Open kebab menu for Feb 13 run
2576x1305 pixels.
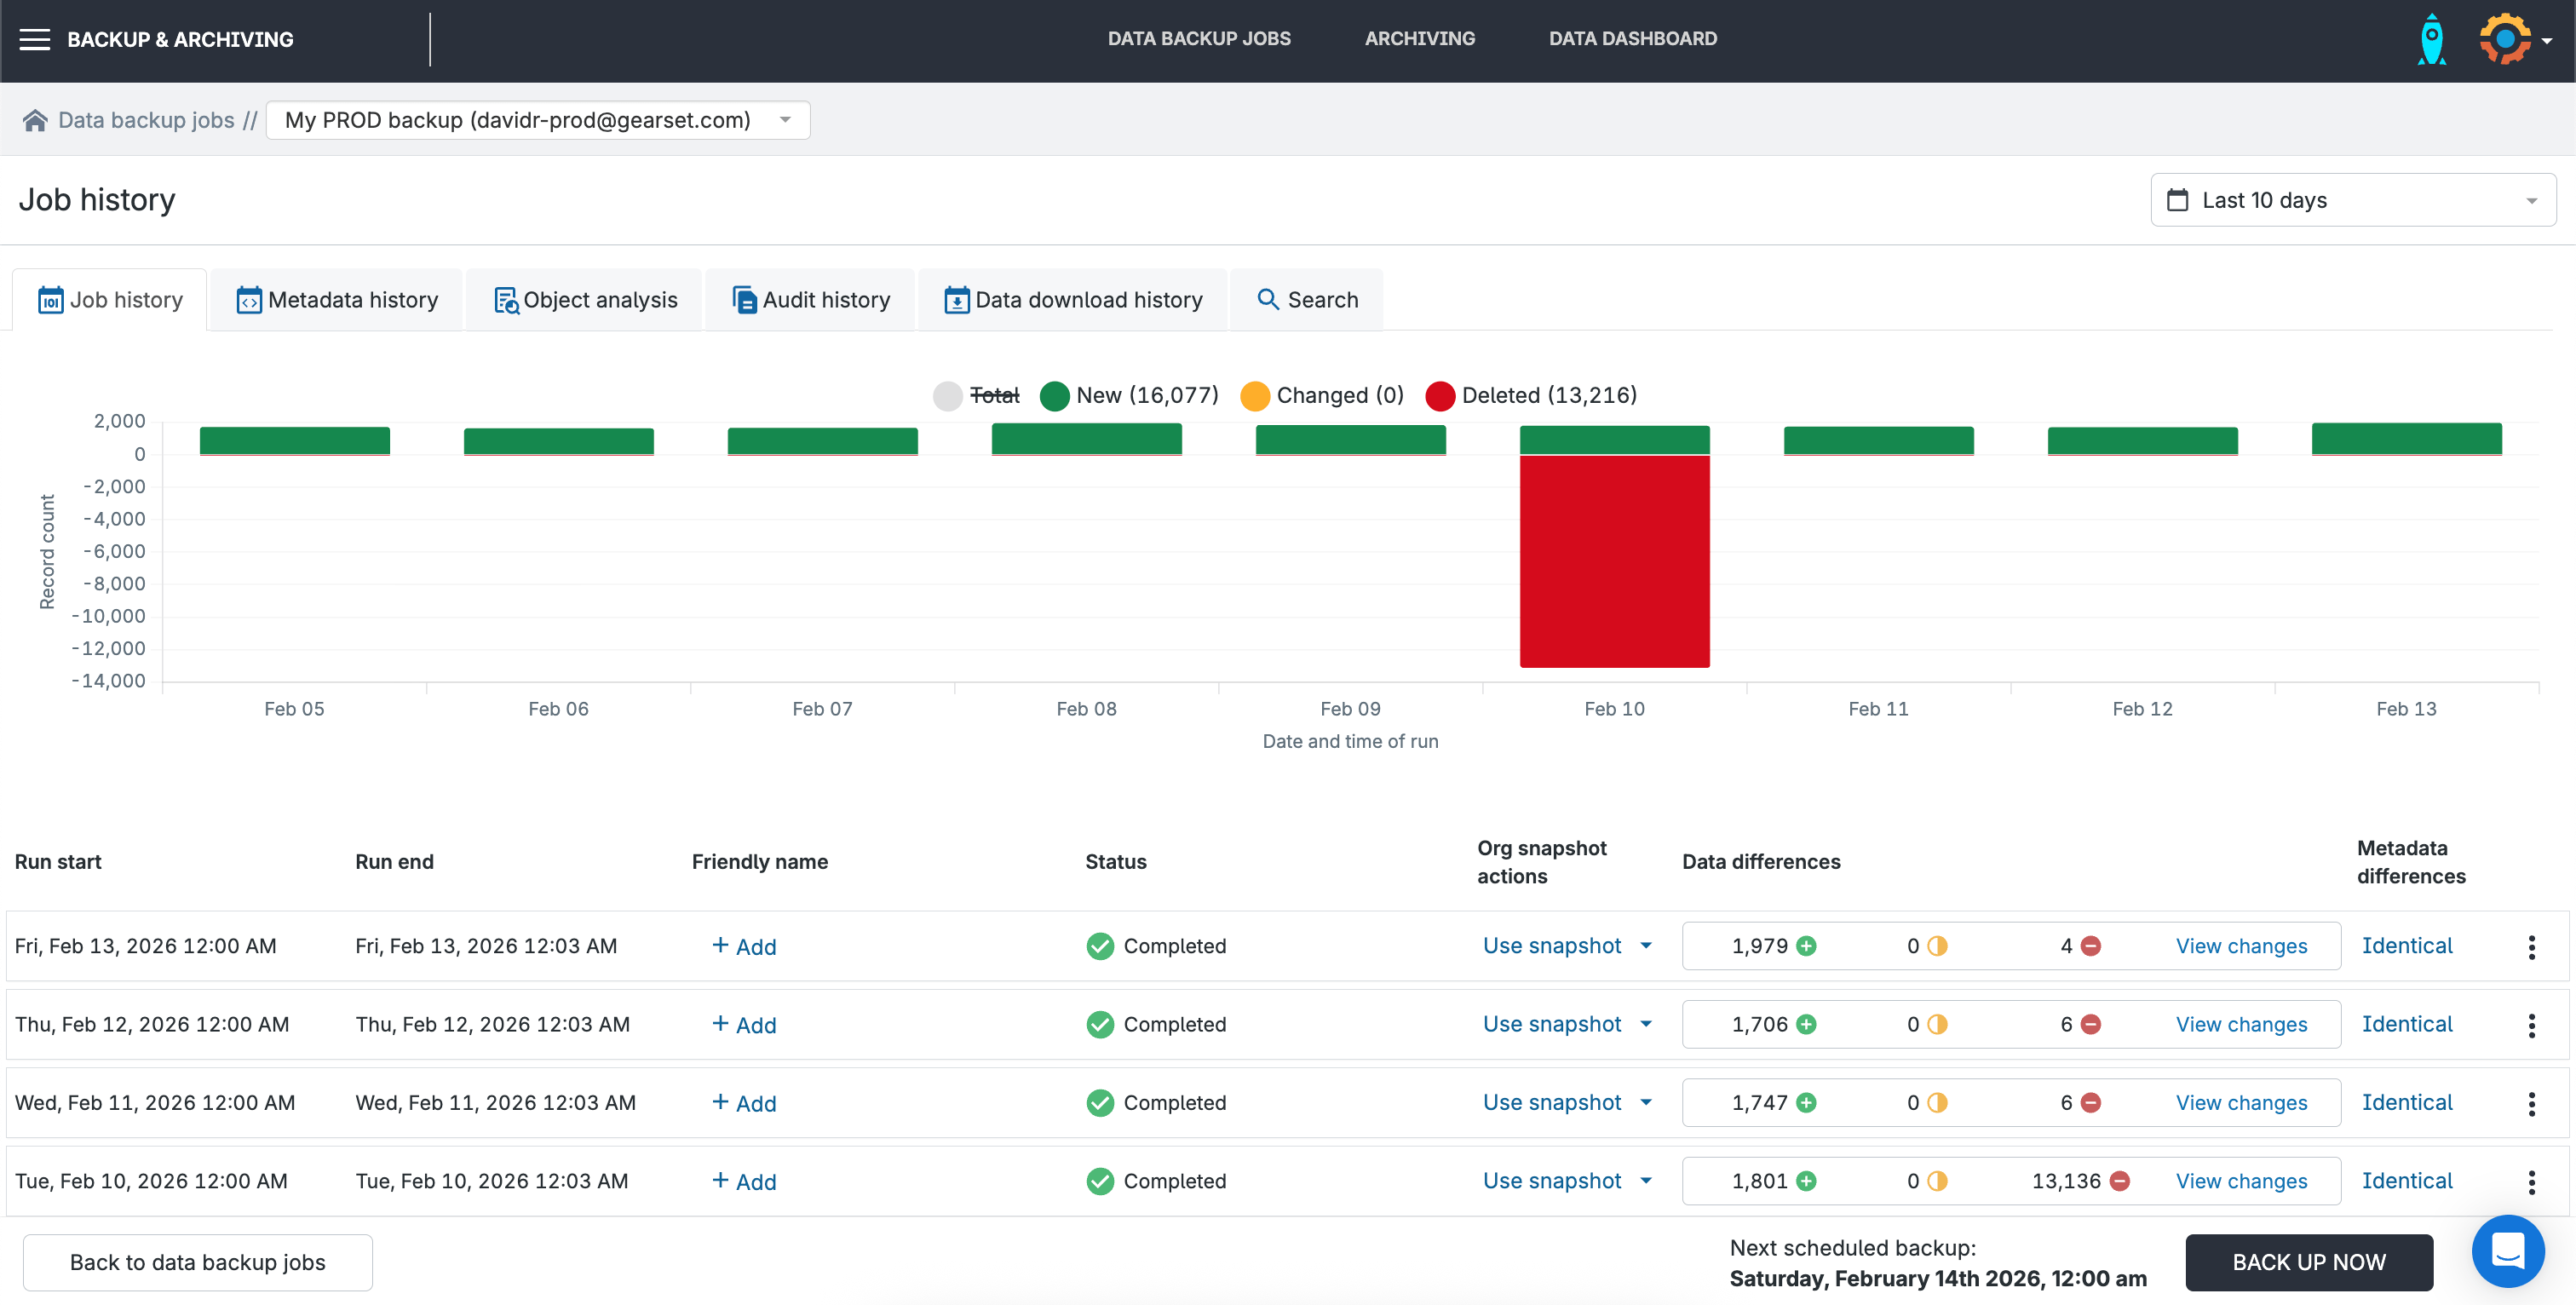click(2531, 946)
